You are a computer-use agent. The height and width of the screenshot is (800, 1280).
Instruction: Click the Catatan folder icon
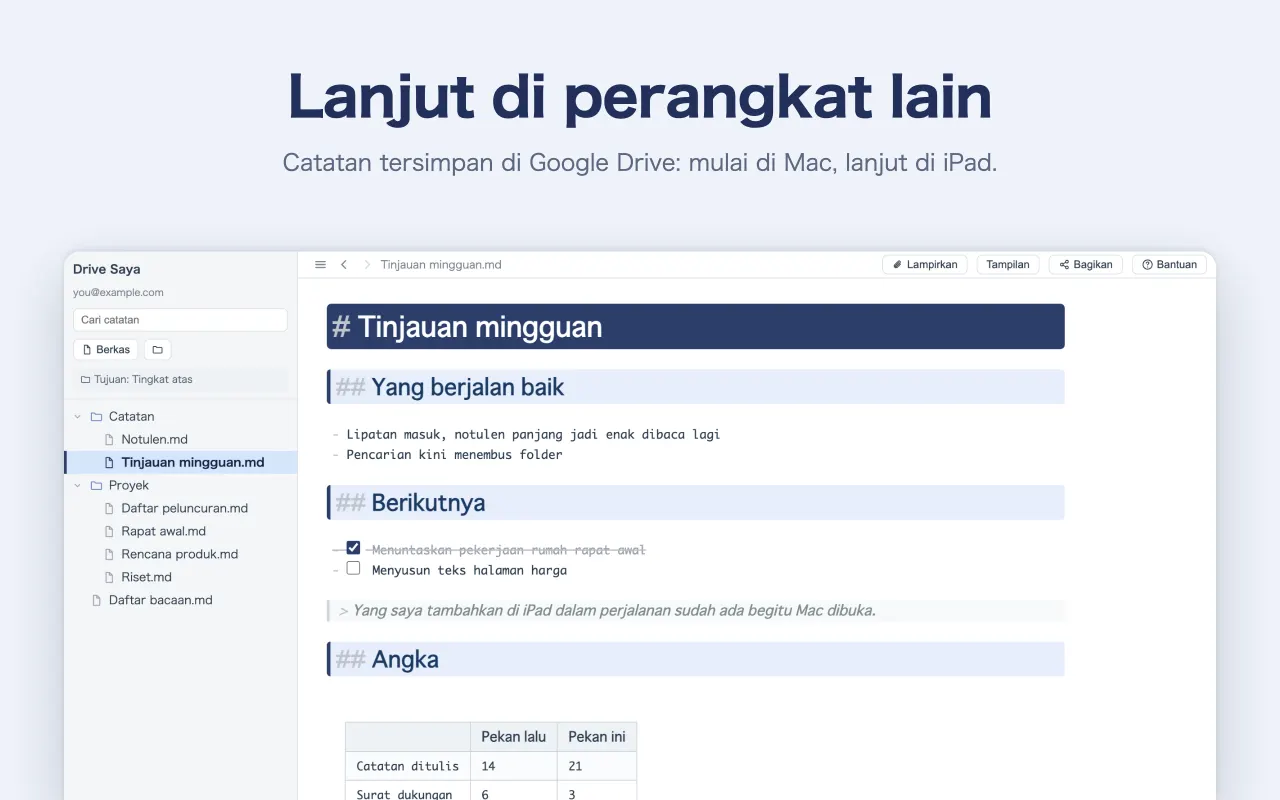(96, 416)
